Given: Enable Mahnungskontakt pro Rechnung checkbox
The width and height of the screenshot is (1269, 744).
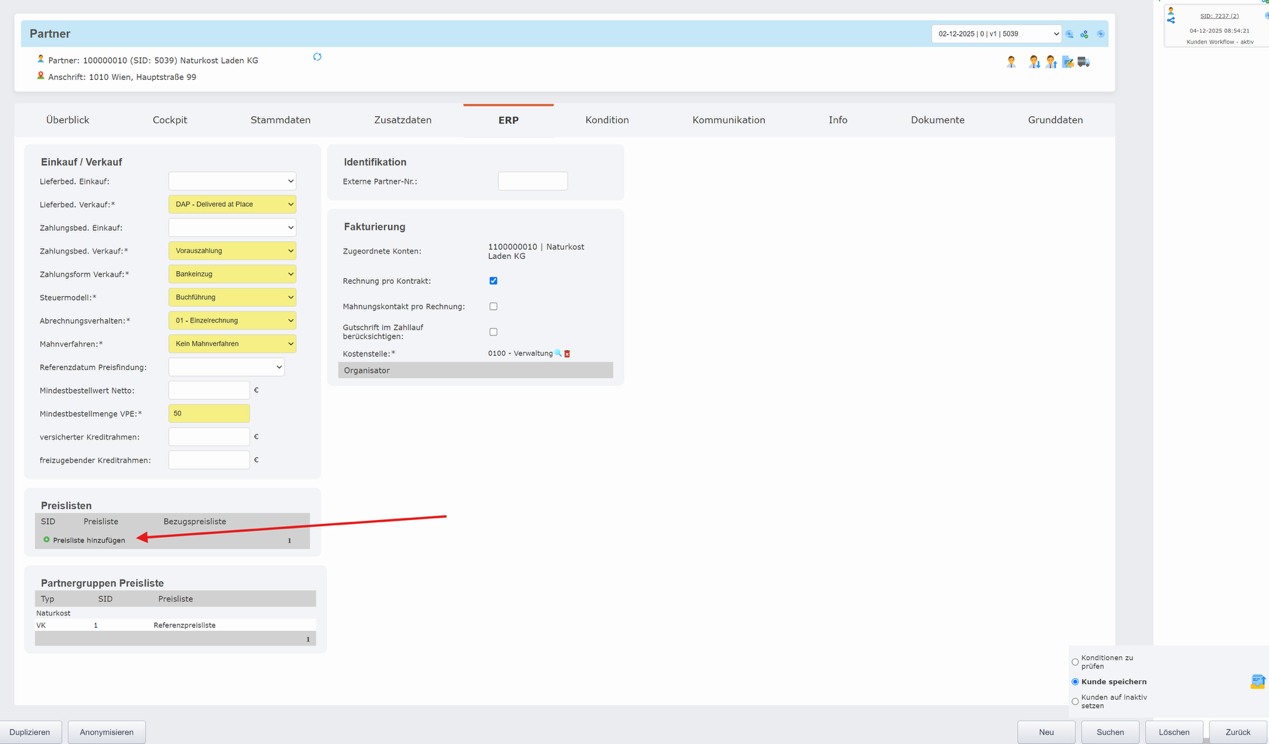Looking at the screenshot, I should [493, 307].
